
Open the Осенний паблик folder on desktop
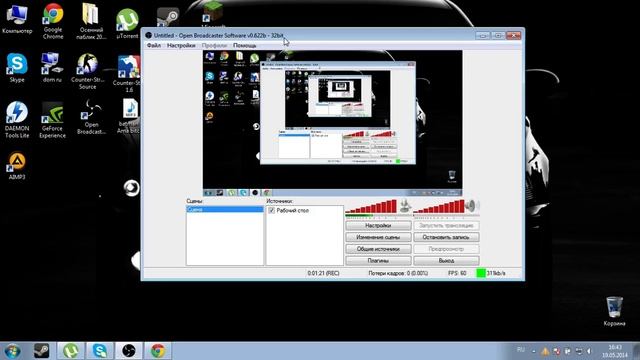point(91,20)
